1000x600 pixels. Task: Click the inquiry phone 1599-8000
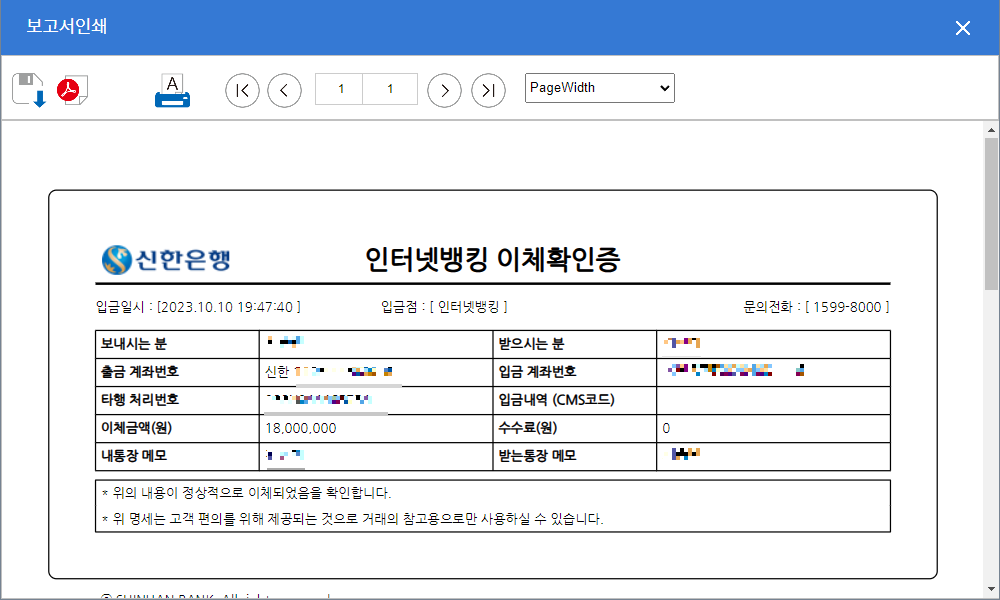pyautogui.click(x=847, y=307)
